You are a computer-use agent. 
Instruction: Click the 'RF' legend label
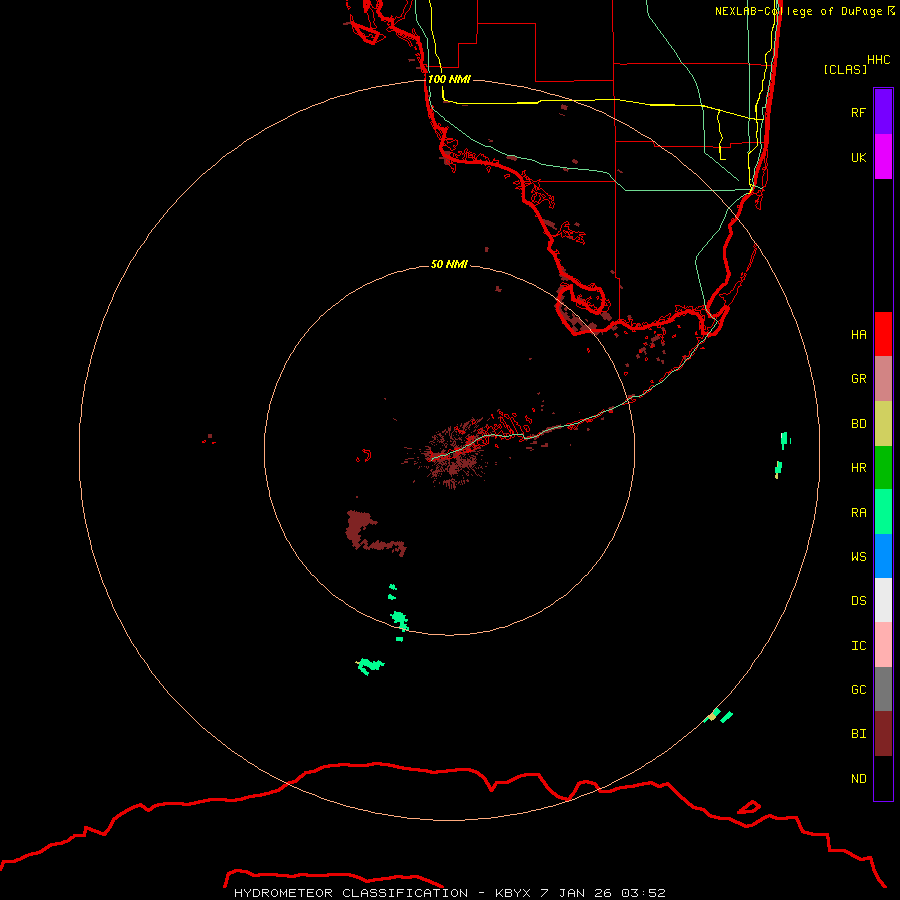[x=858, y=112]
